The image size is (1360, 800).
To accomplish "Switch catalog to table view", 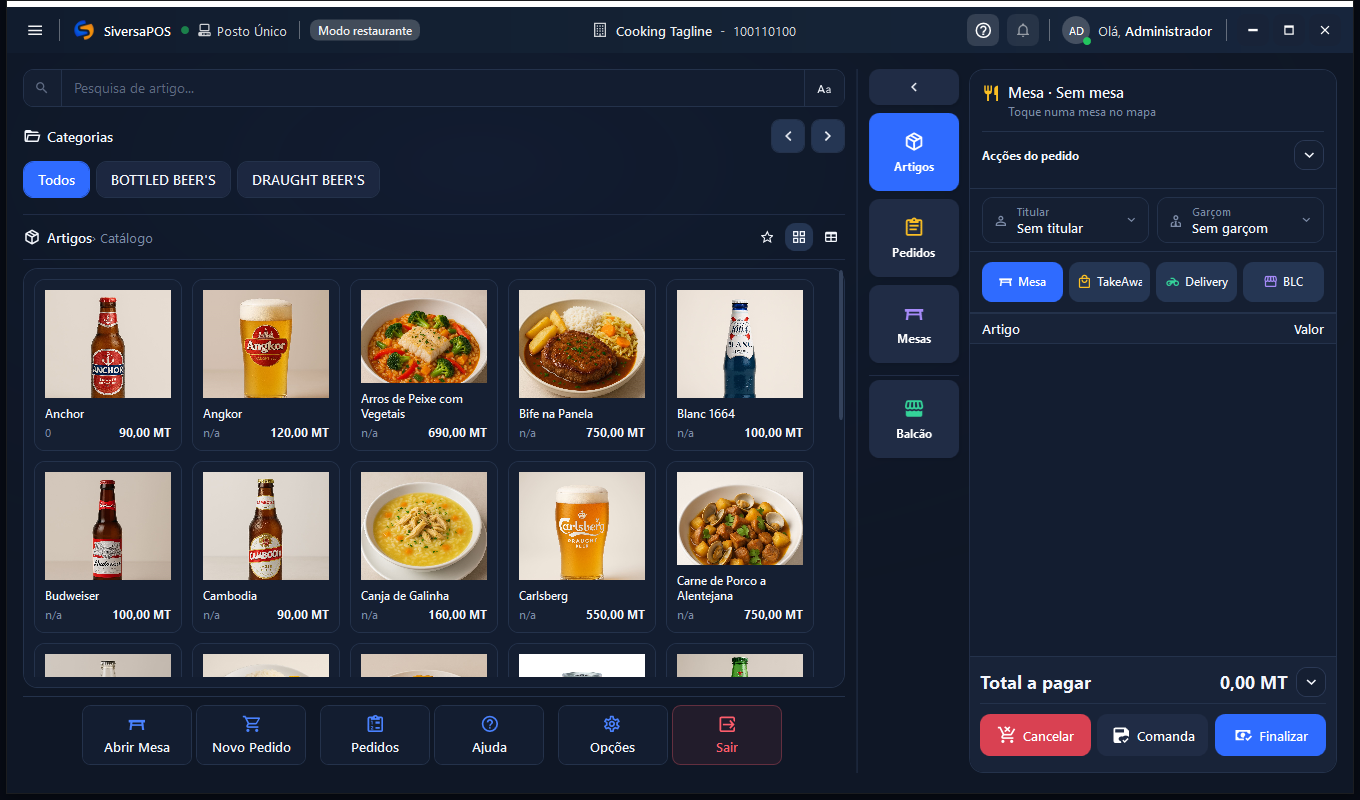I will click(831, 237).
